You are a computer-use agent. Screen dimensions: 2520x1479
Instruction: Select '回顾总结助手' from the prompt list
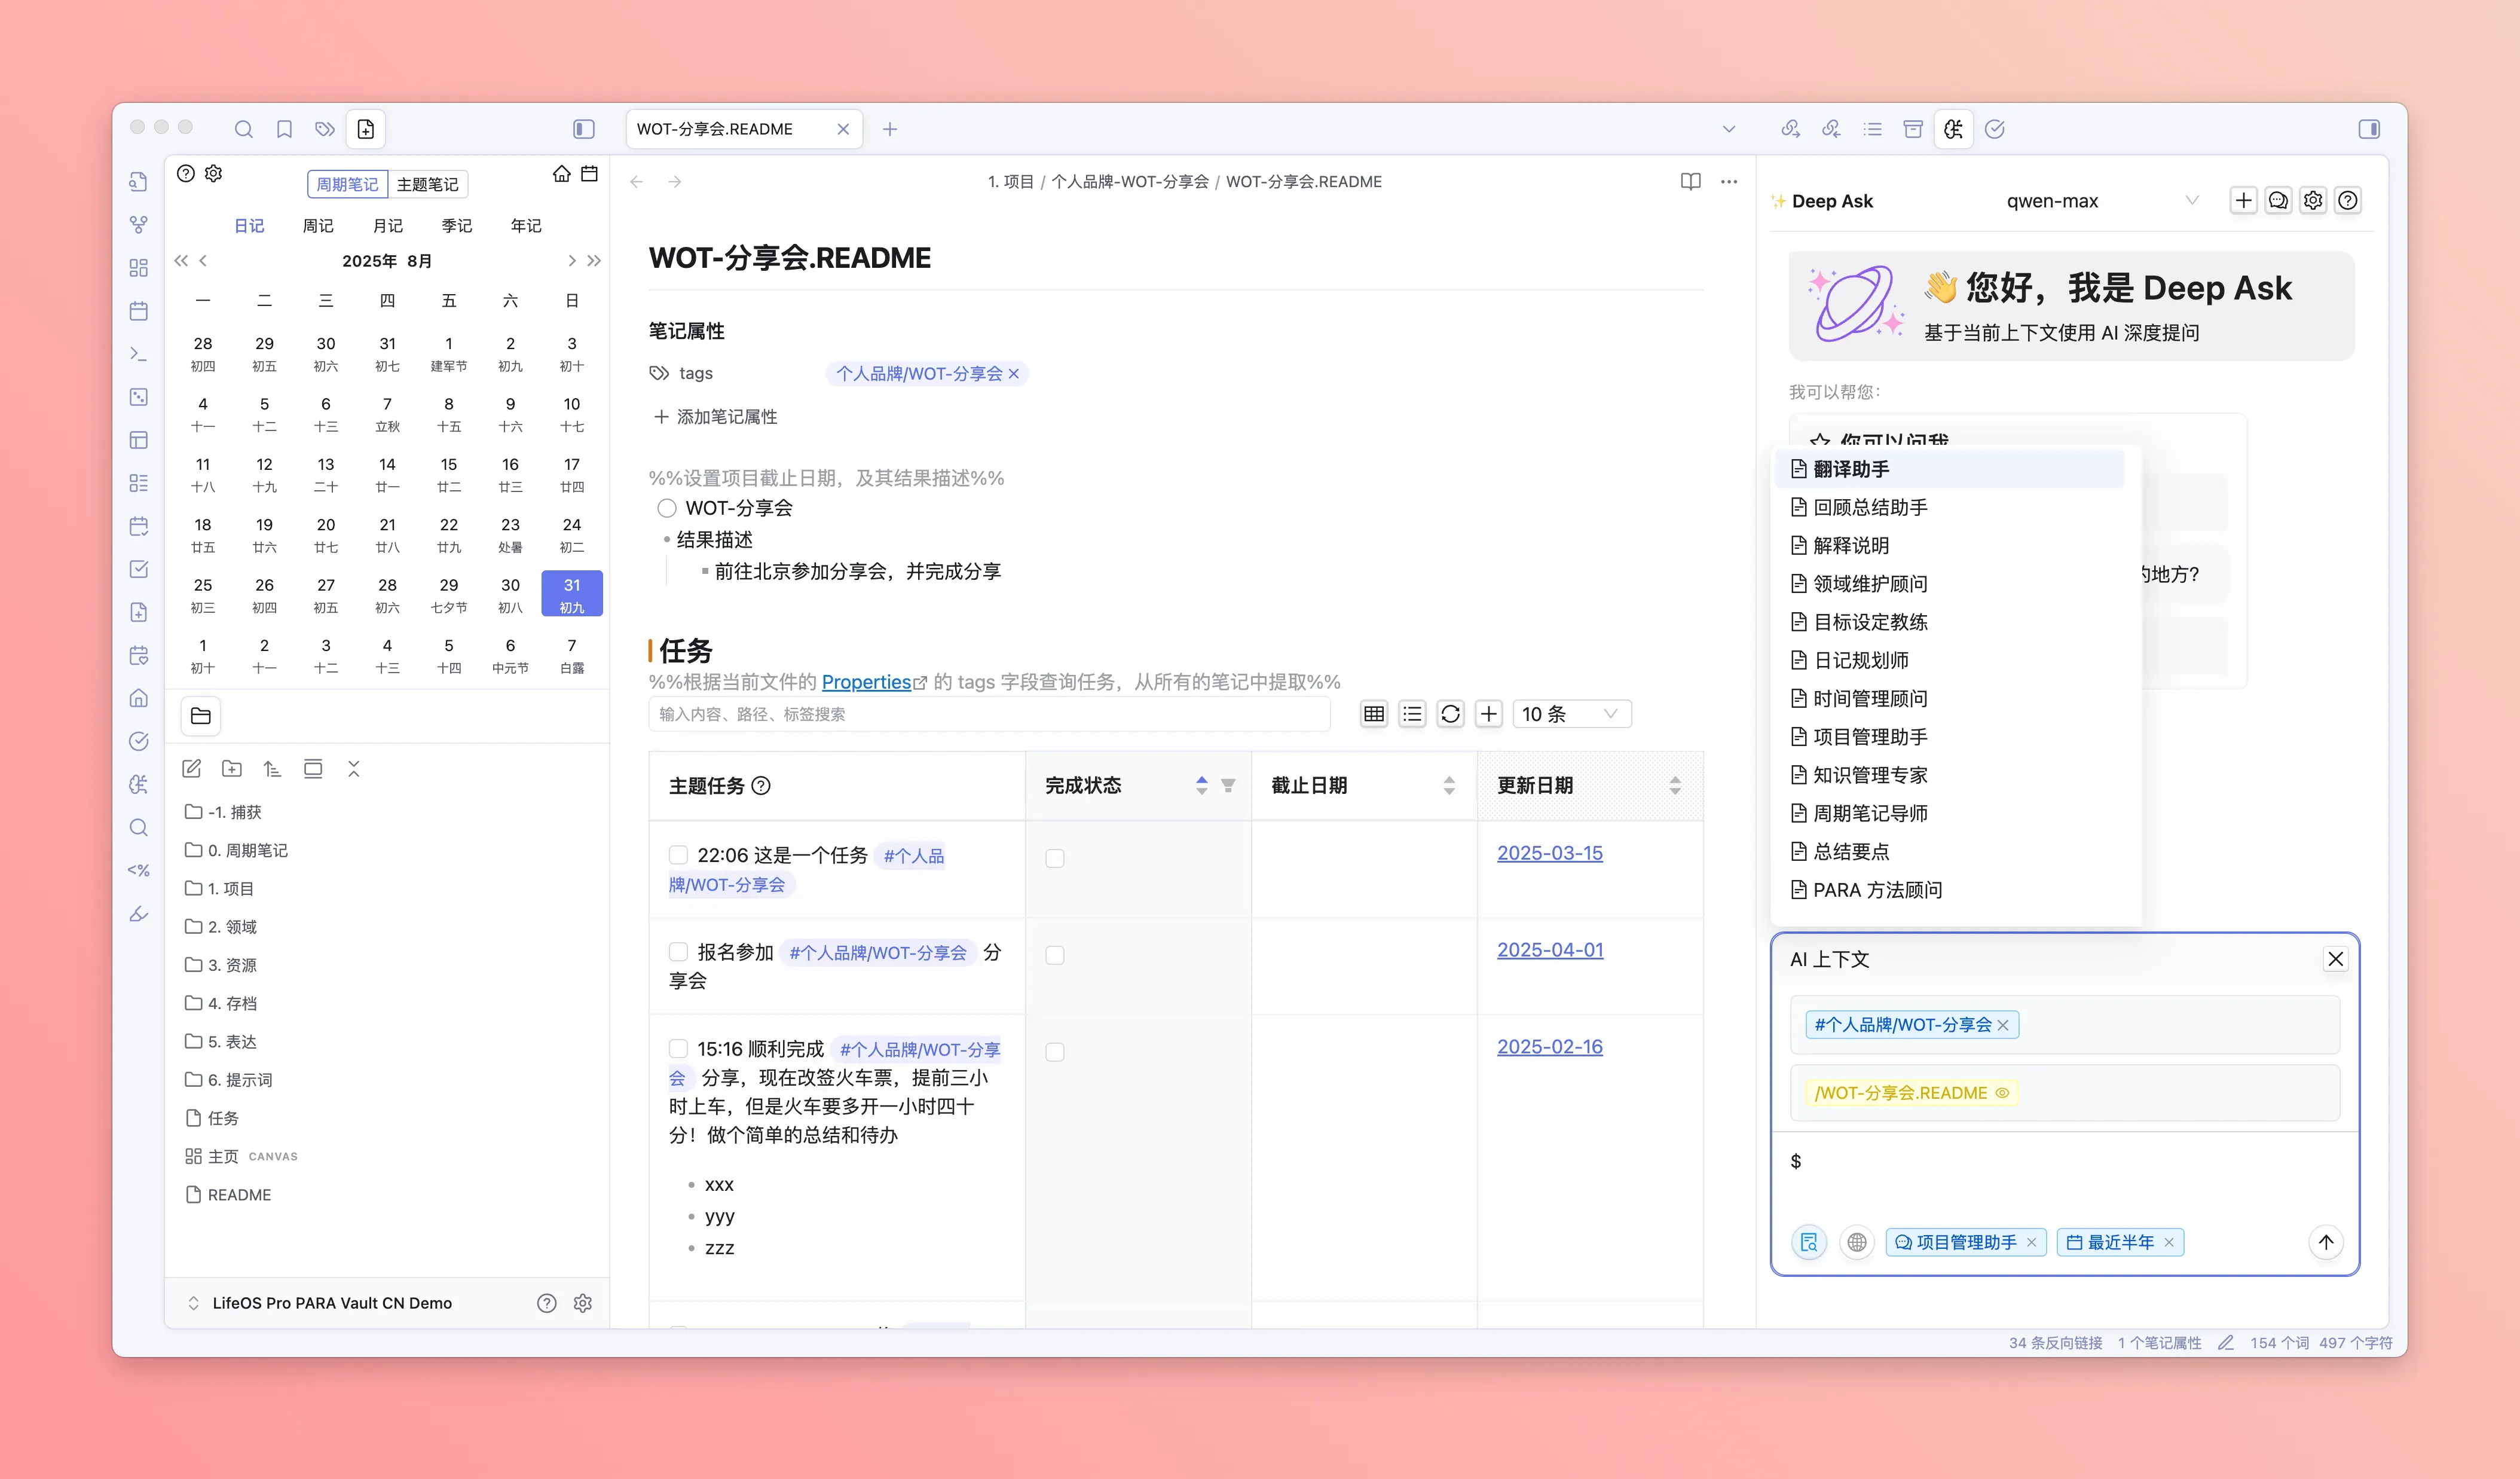click(x=1869, y=507)
